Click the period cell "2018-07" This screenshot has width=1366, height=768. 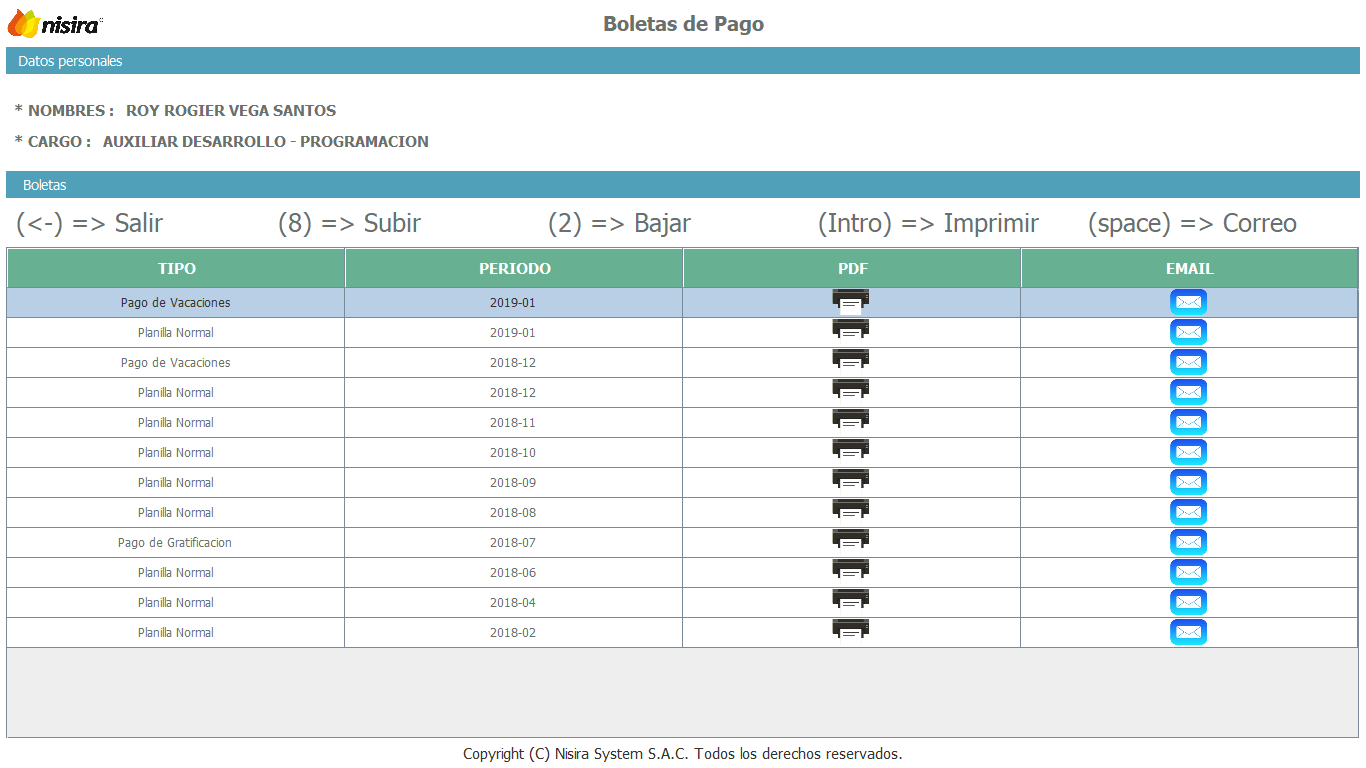click(x=513, y=542)
